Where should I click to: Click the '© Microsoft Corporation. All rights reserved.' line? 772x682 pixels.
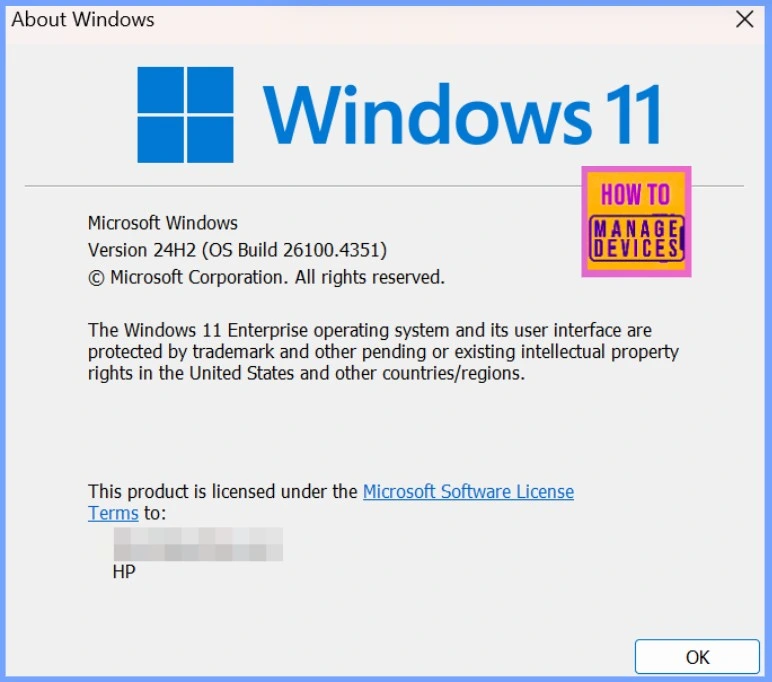coord(266,277)
